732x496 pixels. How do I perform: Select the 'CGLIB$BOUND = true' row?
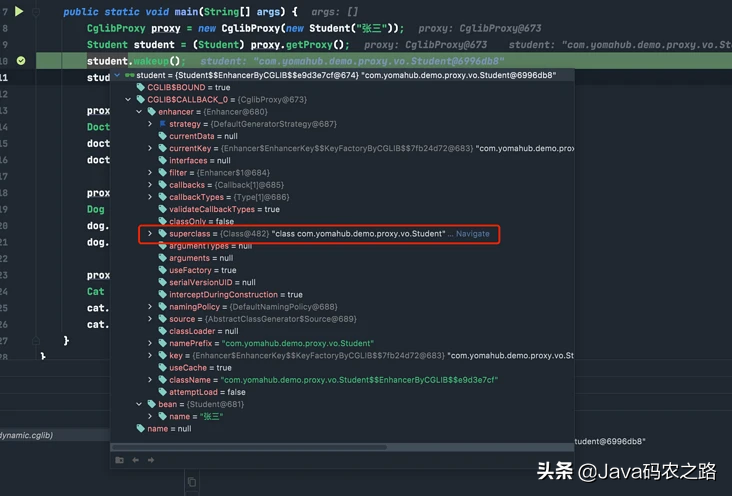pyautogui.click(x=342, y=87)
